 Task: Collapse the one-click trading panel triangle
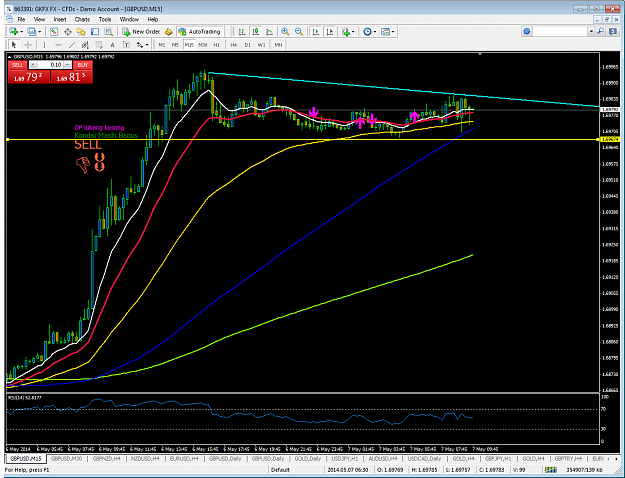10,57
